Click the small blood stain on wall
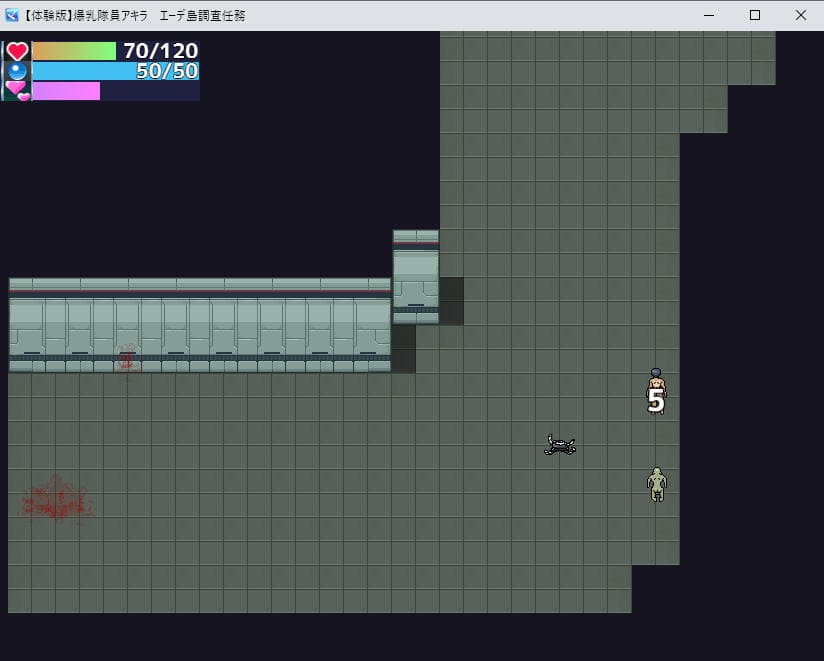Viewport: 824px width, 661px height. pyautogui.click(x=127, y=360)
